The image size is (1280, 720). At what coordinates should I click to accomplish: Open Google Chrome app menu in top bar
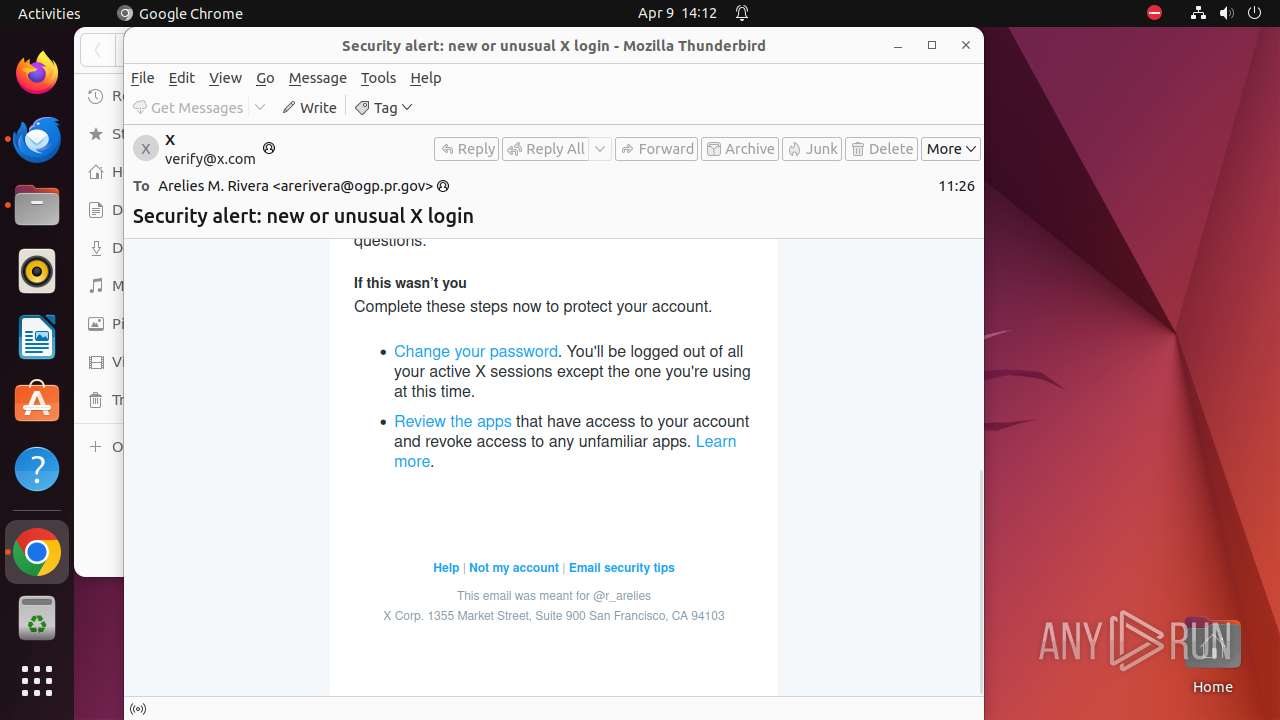[180, 13]
